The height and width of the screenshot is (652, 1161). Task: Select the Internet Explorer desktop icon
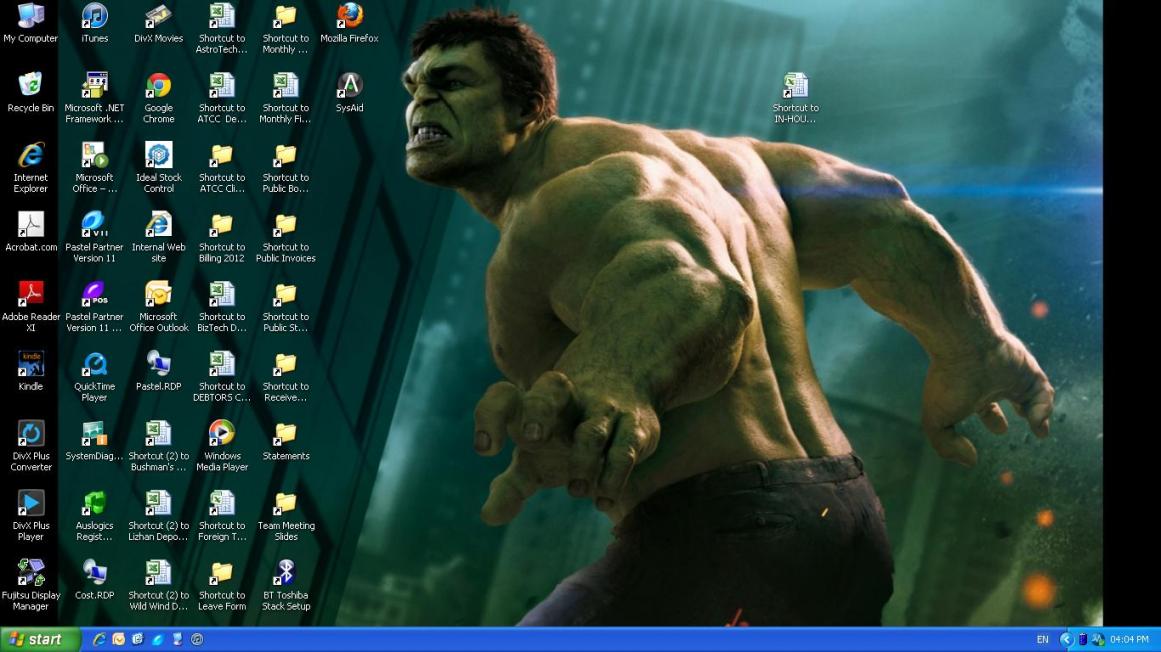click(30, 155)
